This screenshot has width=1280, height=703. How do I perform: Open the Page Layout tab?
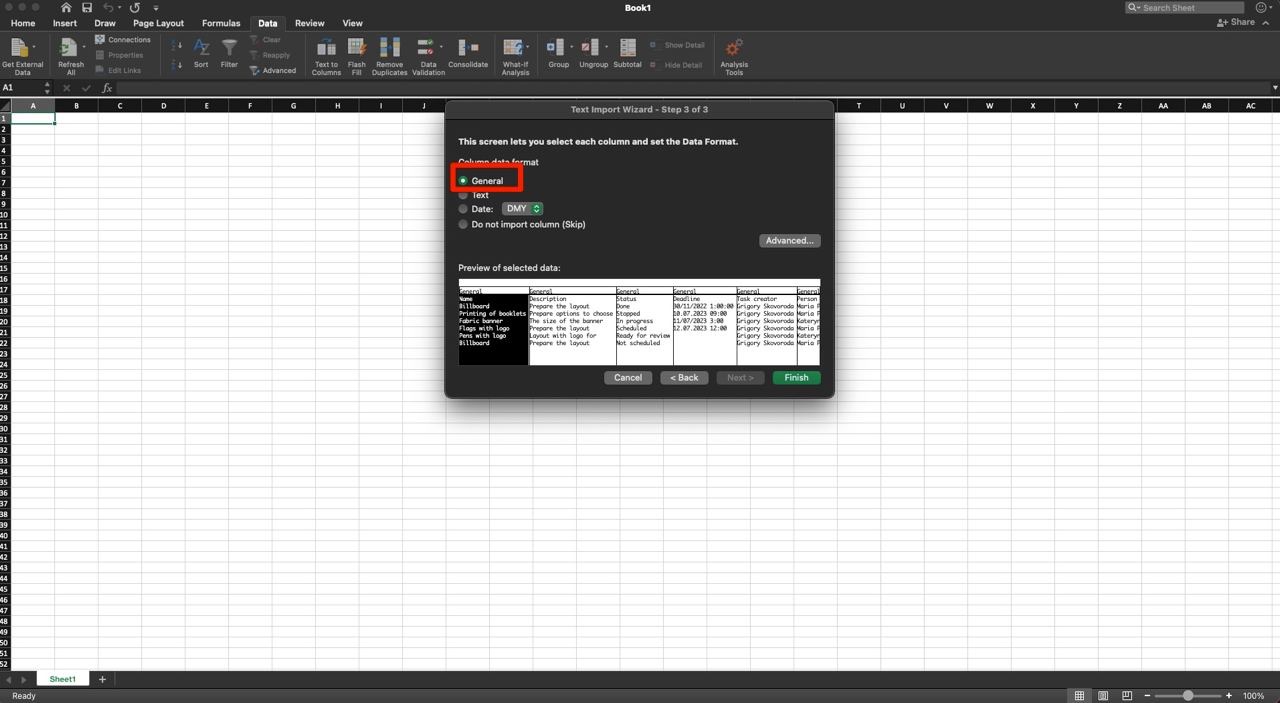tap(158, 23)
